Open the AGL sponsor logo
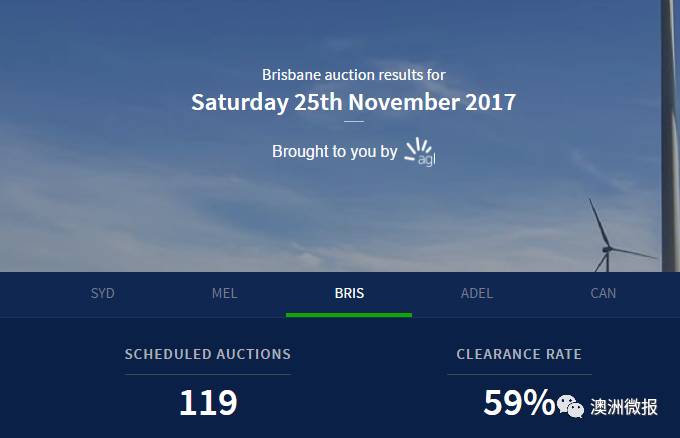The image size is (680, 438). pyautogui.click(x=420, y=152)
